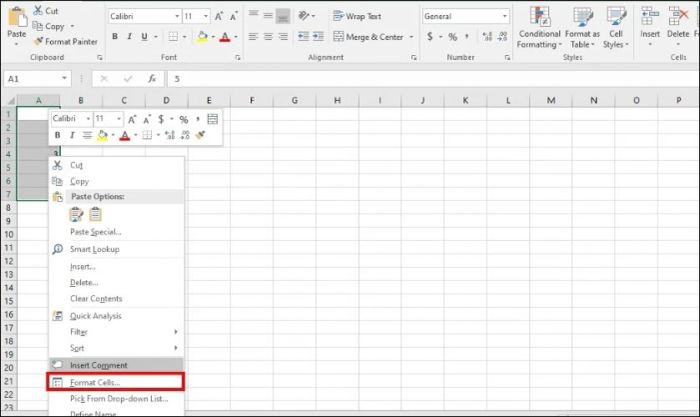Open the General number format dropdown
Image resolution: width=700 pixels, height=417 pixels.
coord(504,17)
